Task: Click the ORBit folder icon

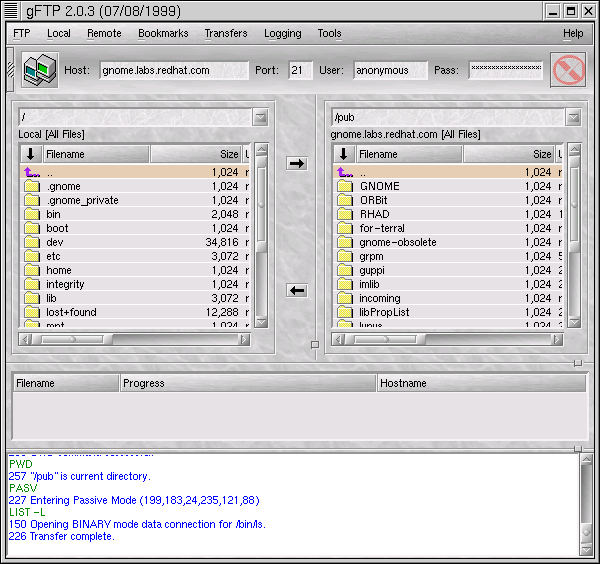Action: pyautogui.click(x=345, y=200)
